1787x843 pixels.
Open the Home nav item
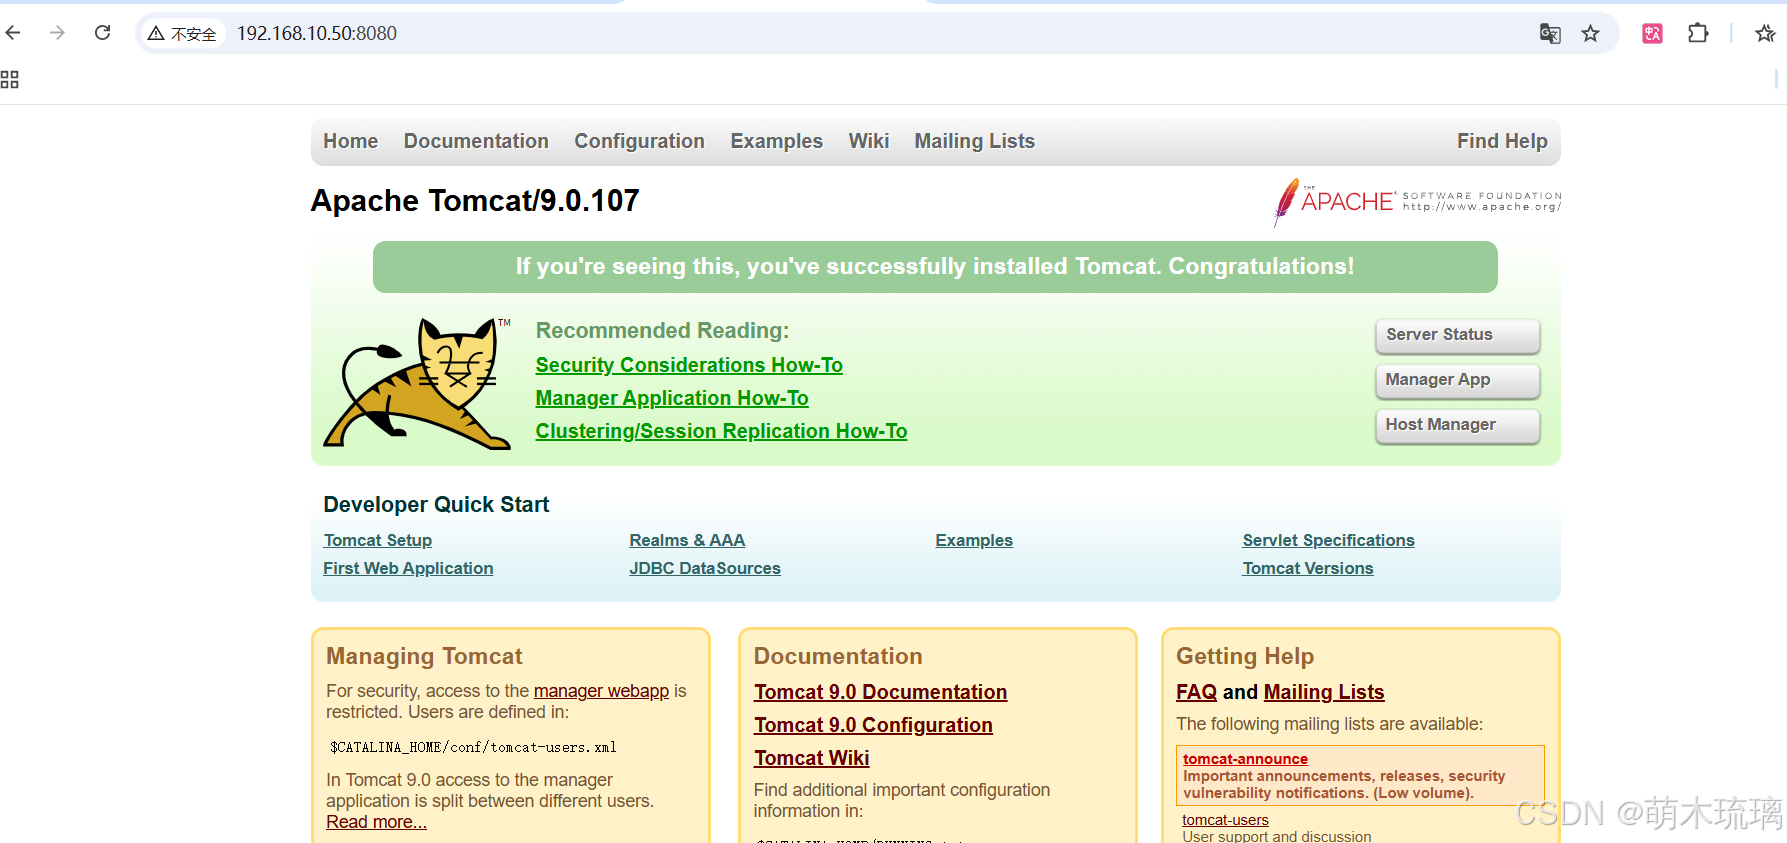pos(350,141)
